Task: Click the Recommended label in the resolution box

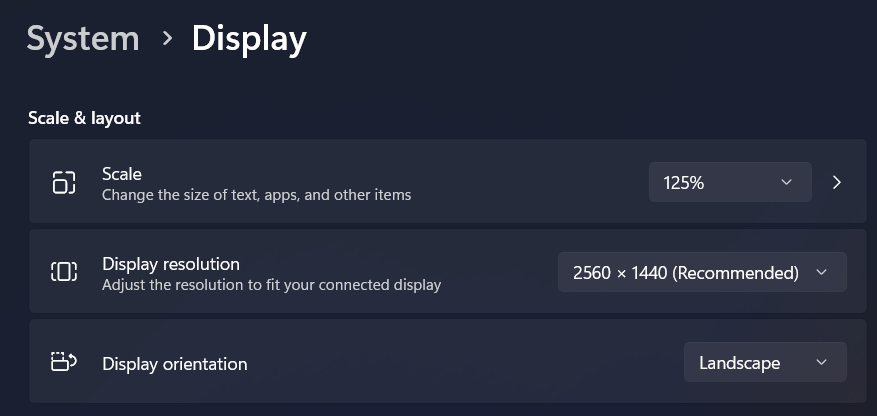Action: click(x=735, y=273)
